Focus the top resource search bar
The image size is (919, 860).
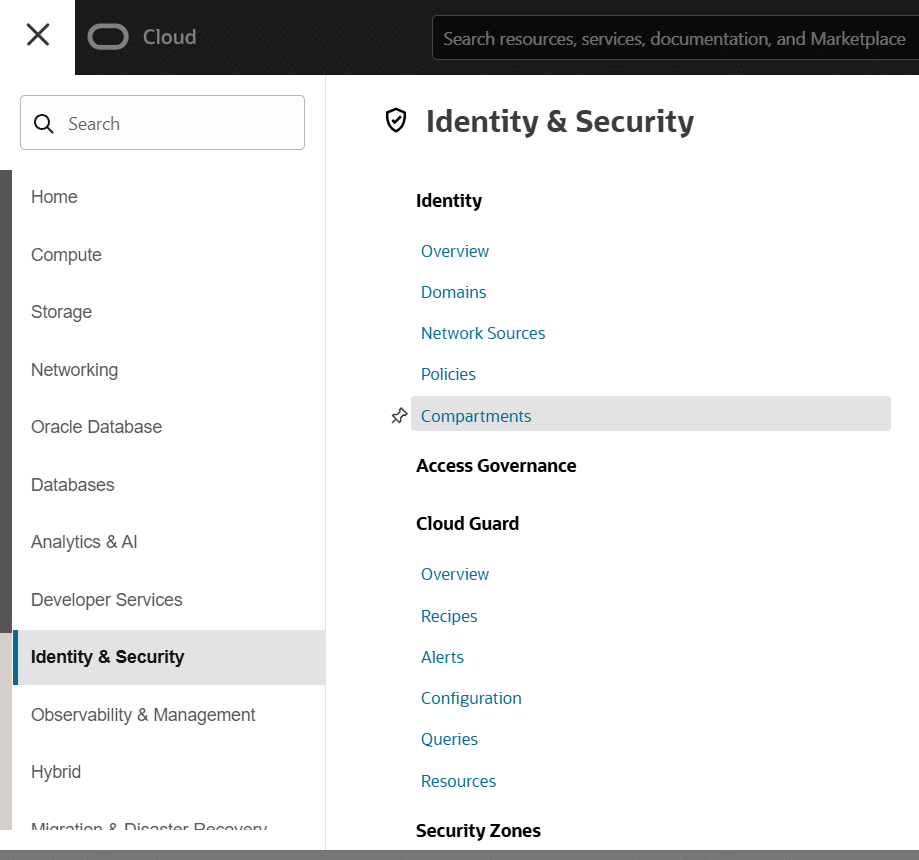[x=674, y=39]
